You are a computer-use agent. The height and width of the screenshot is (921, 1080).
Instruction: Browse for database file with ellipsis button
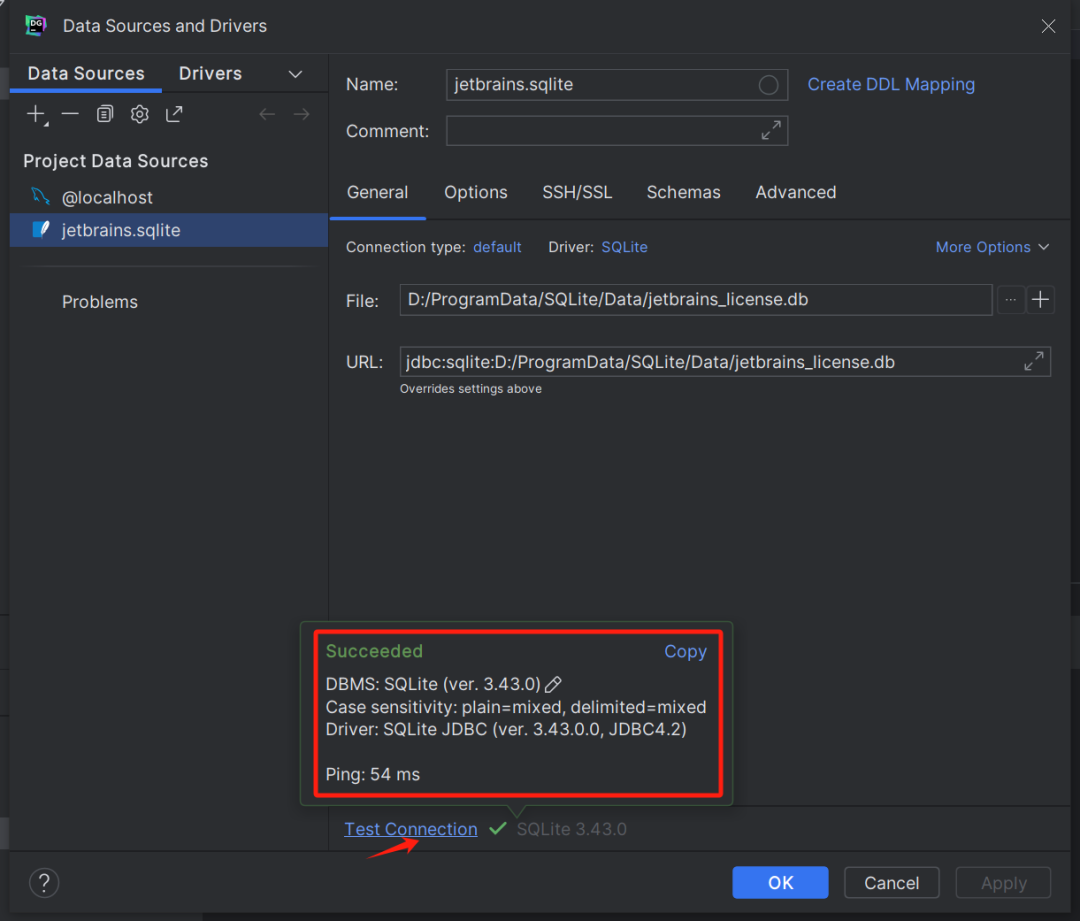coord(1010,300)
